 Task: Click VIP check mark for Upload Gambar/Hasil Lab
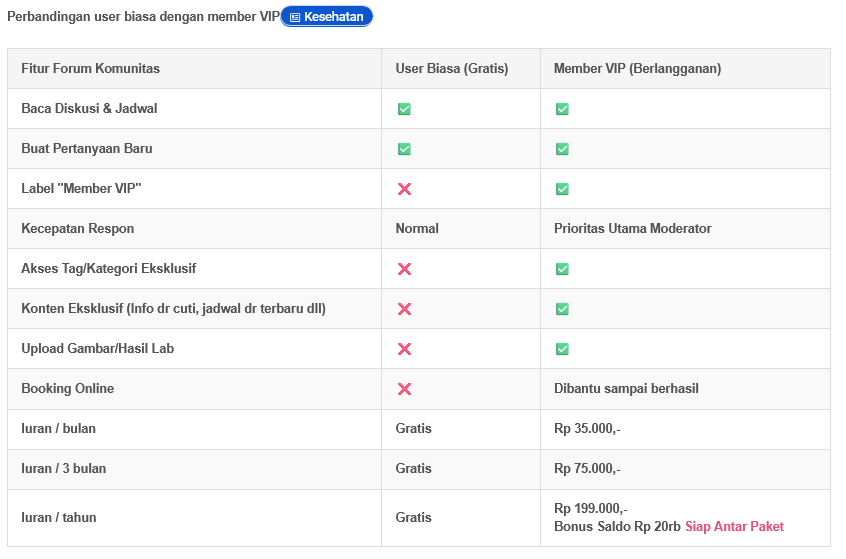point(562,349)
